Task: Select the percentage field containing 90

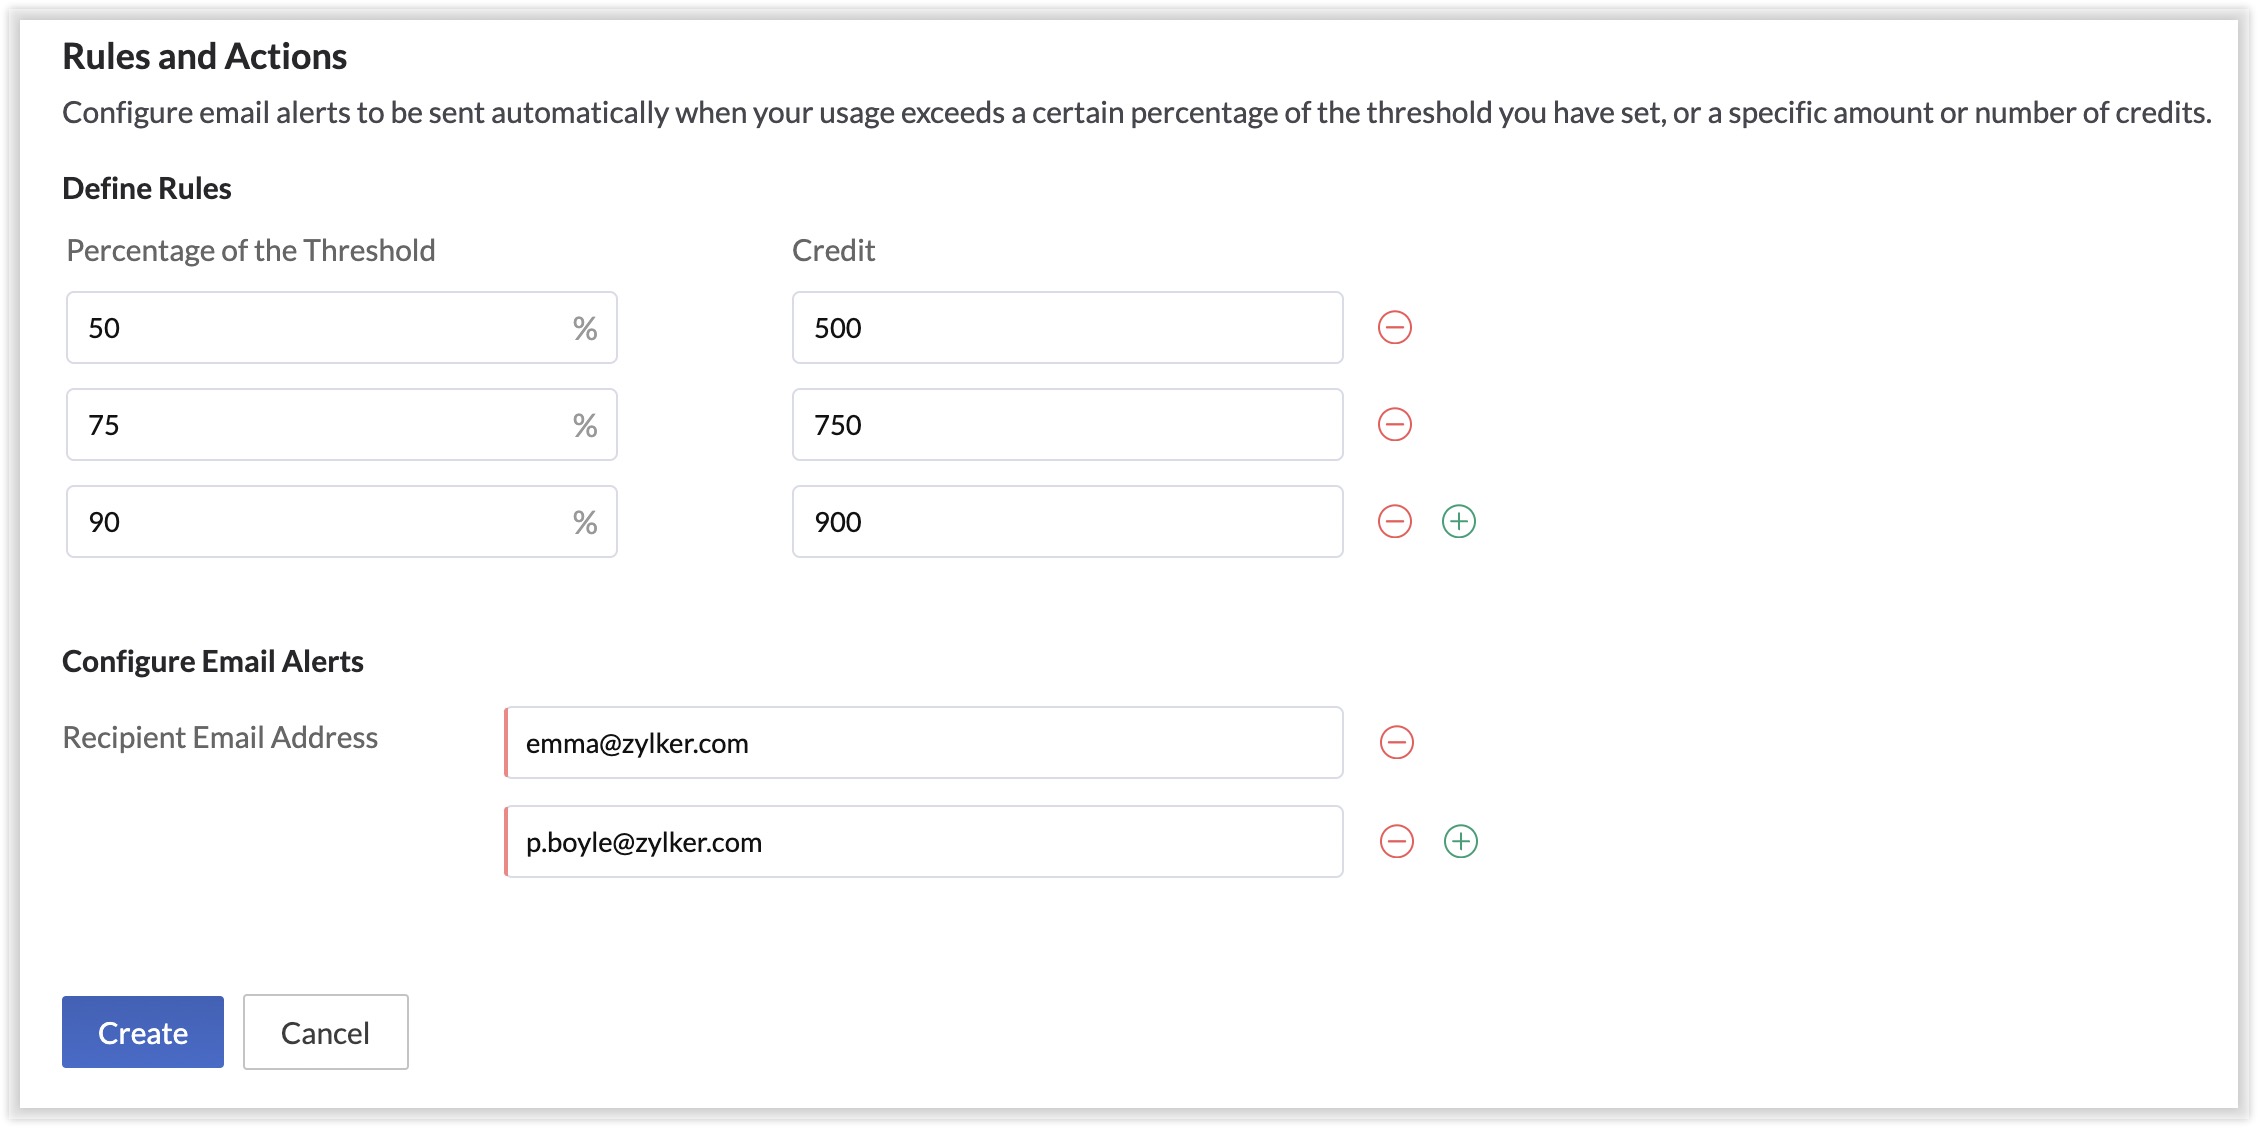Action: [x=320, y=522]
